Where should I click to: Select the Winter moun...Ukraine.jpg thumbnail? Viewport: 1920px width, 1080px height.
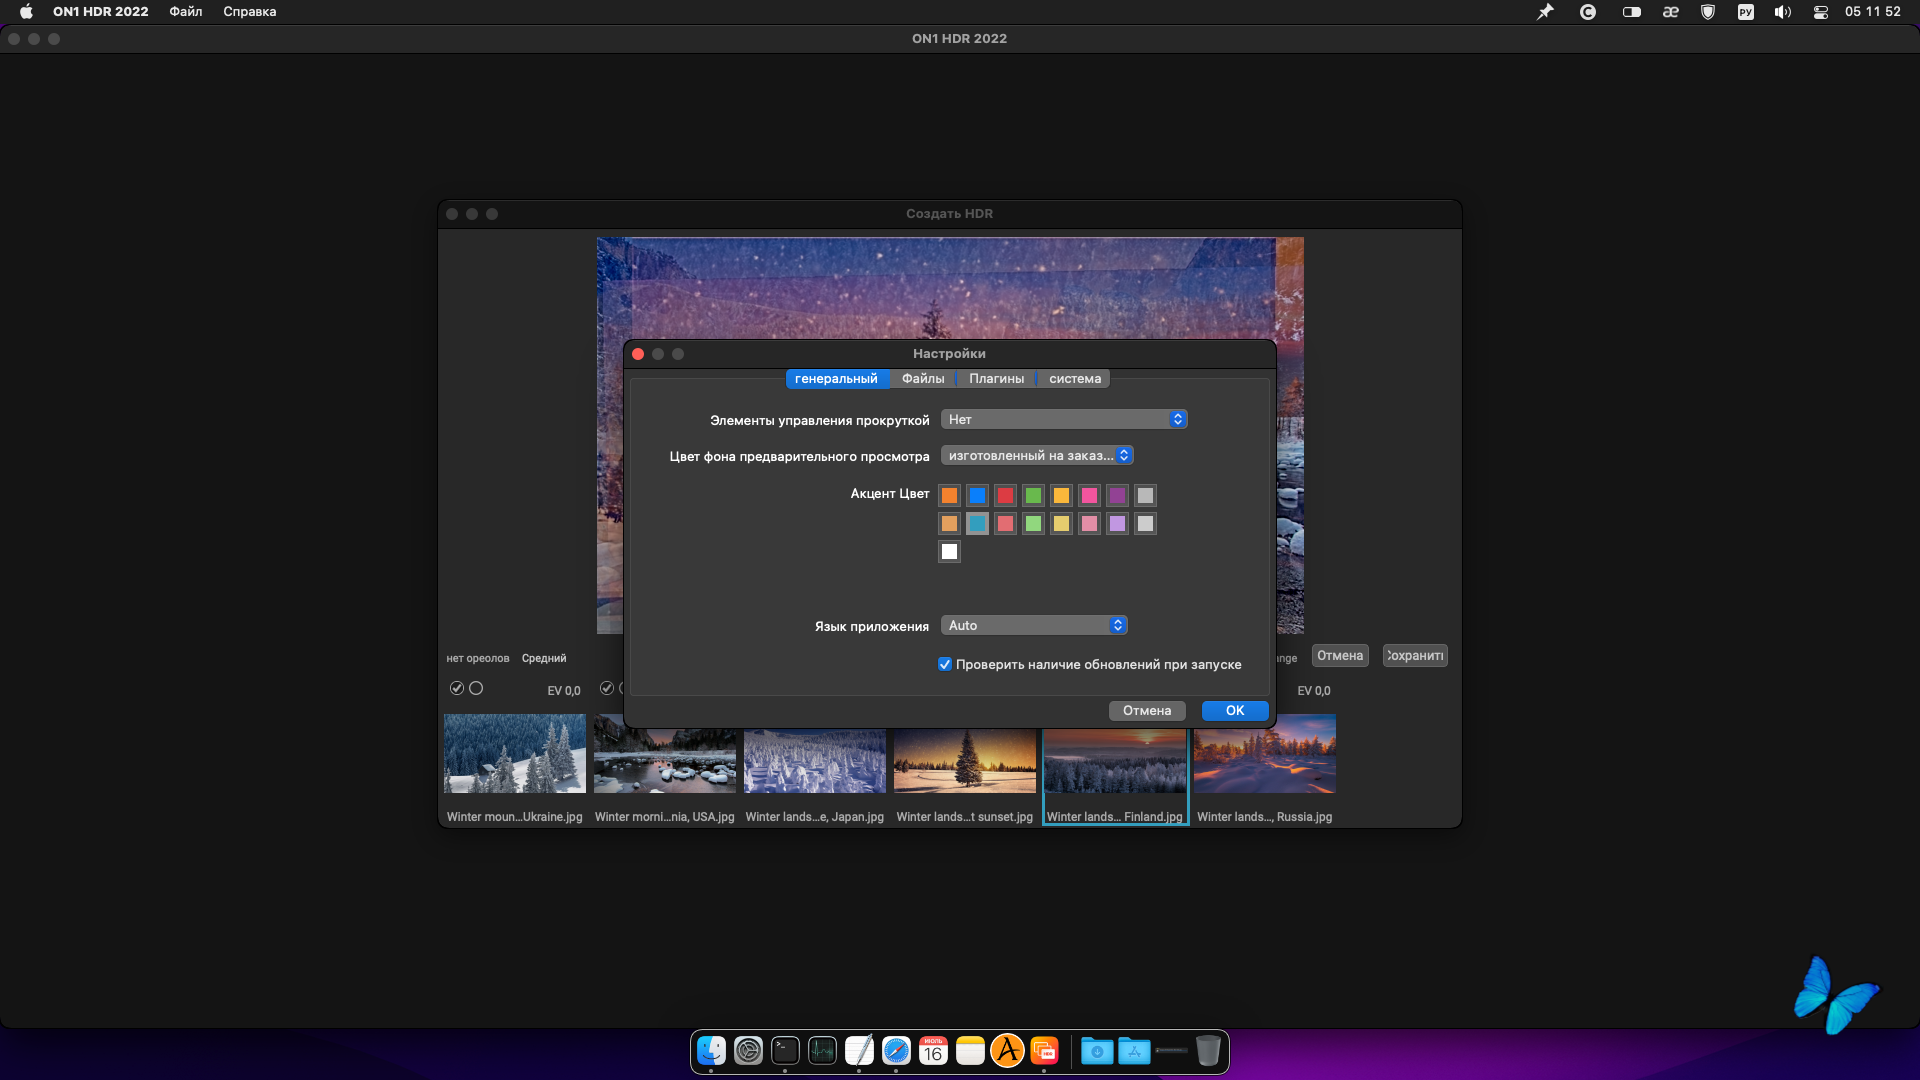(515, 753)
